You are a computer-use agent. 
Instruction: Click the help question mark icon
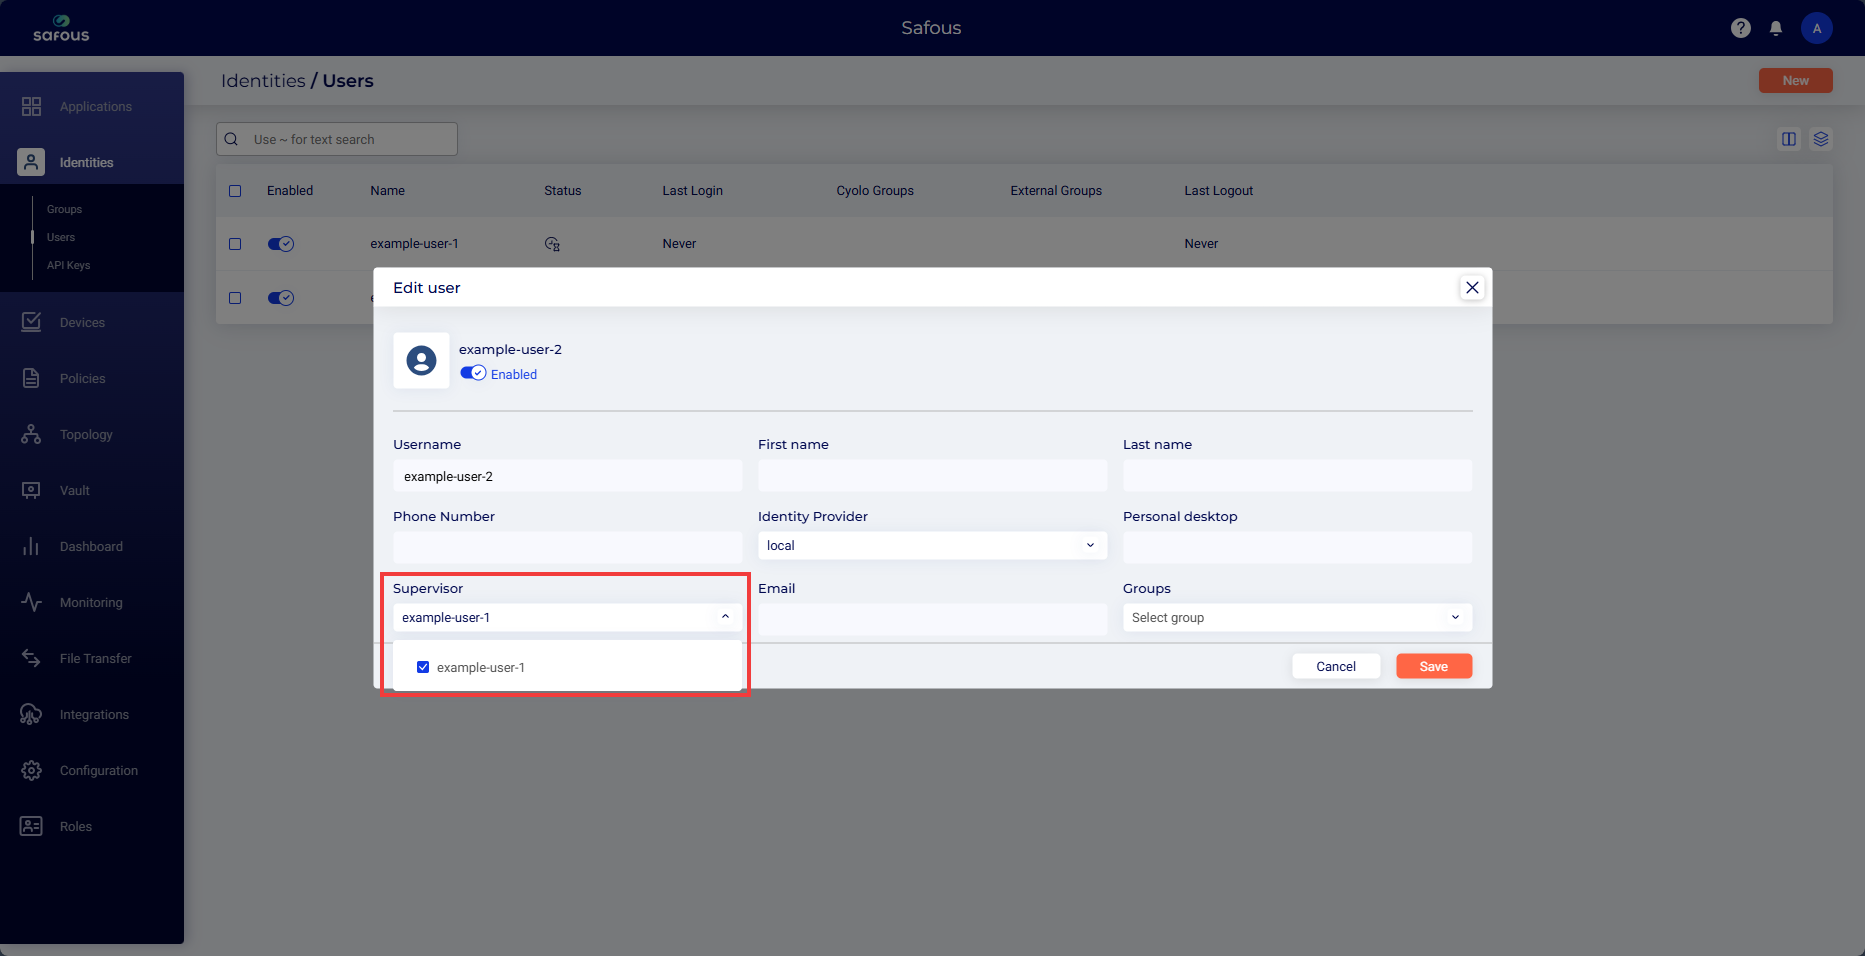[1740, 28]
